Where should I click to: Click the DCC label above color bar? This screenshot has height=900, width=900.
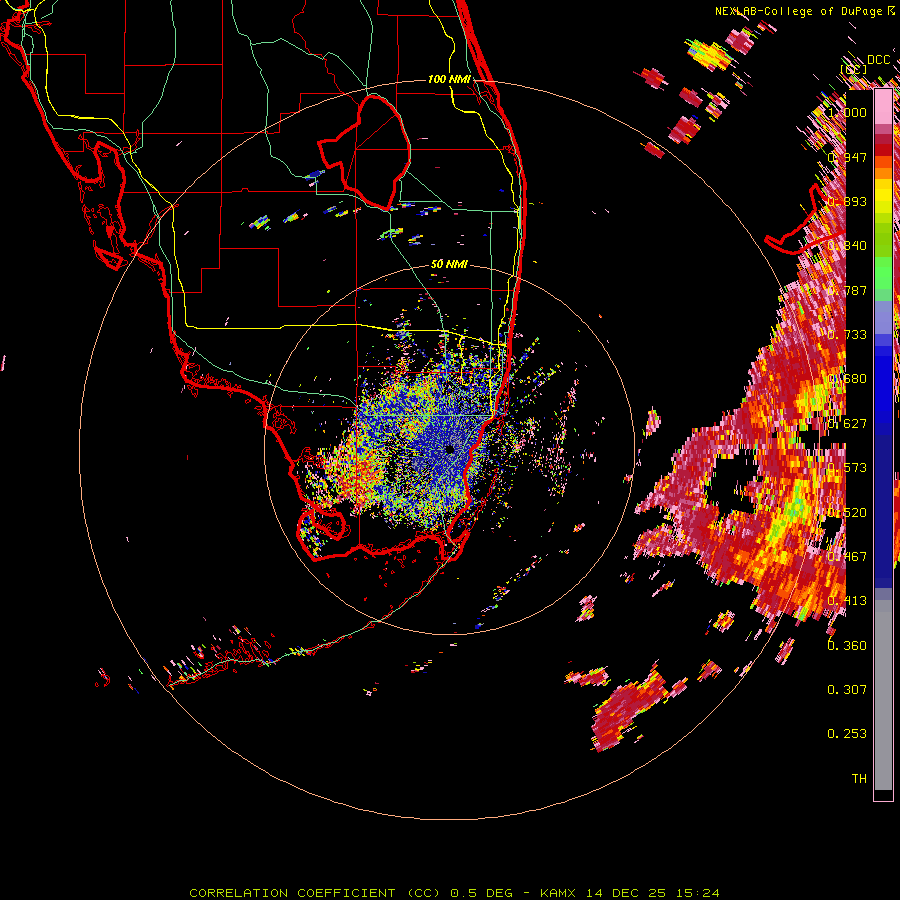878,60
